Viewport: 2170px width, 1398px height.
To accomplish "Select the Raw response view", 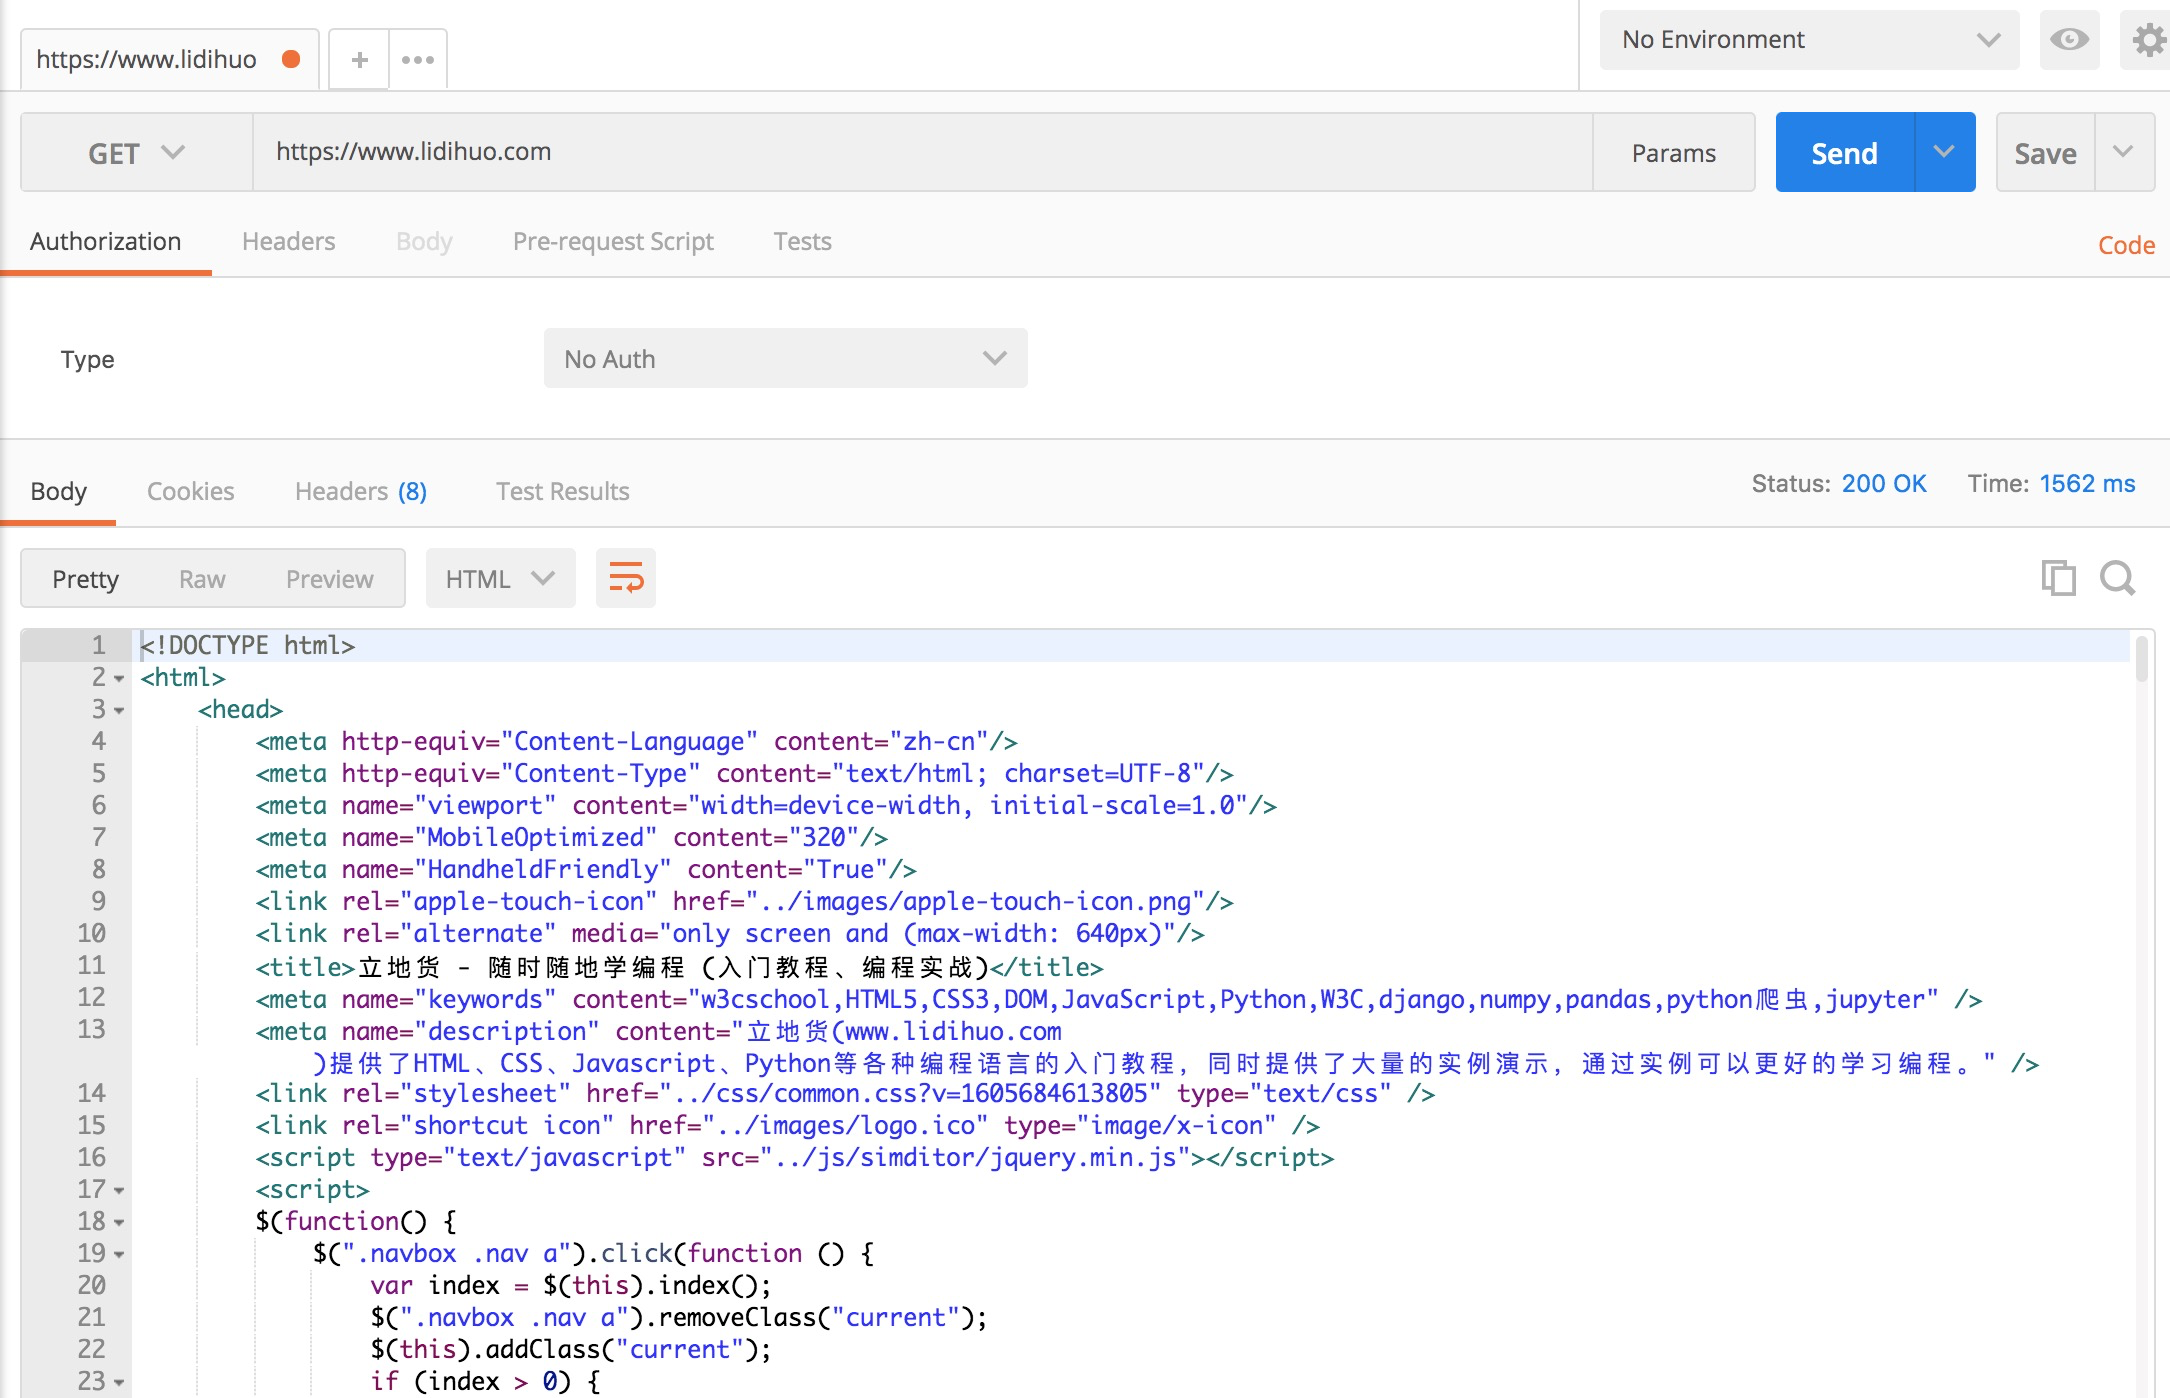I will [201, 577].
